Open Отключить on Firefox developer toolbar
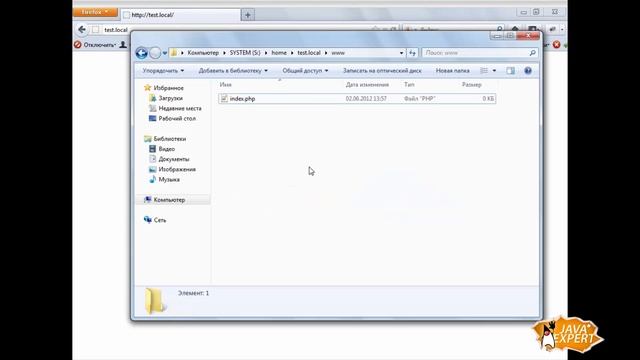The image size is (640, 360). pos(99,44)
